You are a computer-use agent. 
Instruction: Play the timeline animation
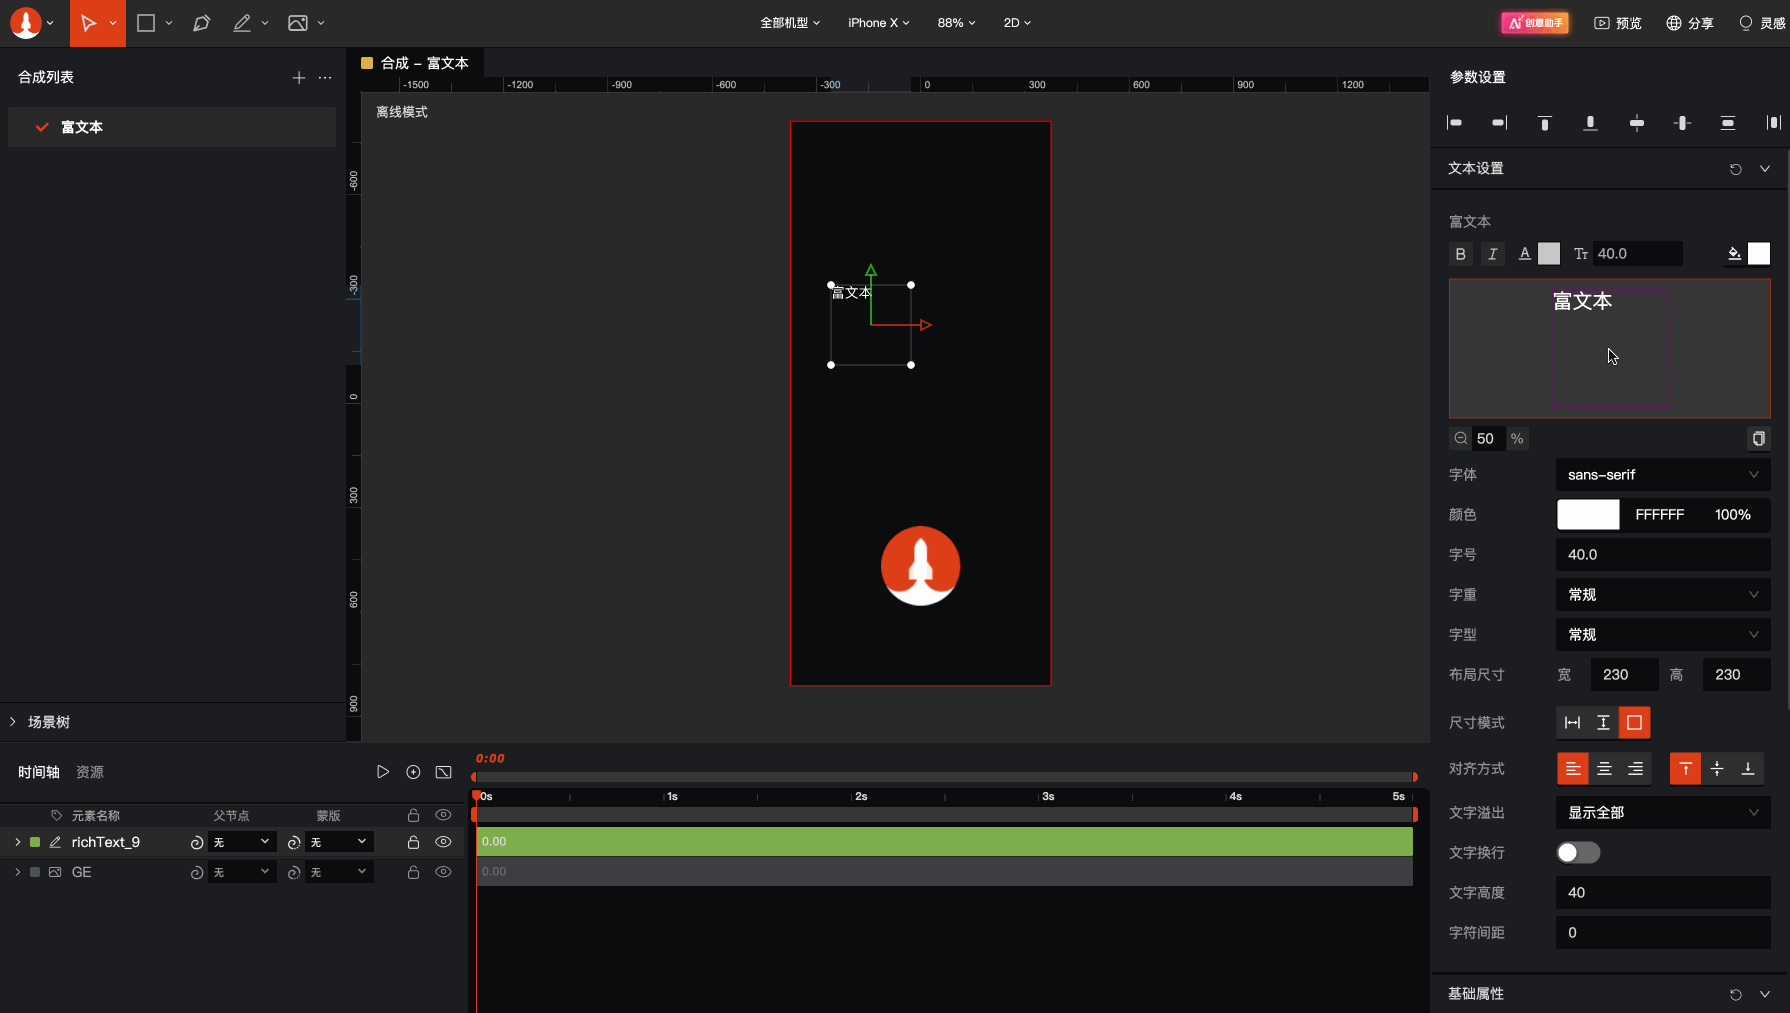(383, 772)
